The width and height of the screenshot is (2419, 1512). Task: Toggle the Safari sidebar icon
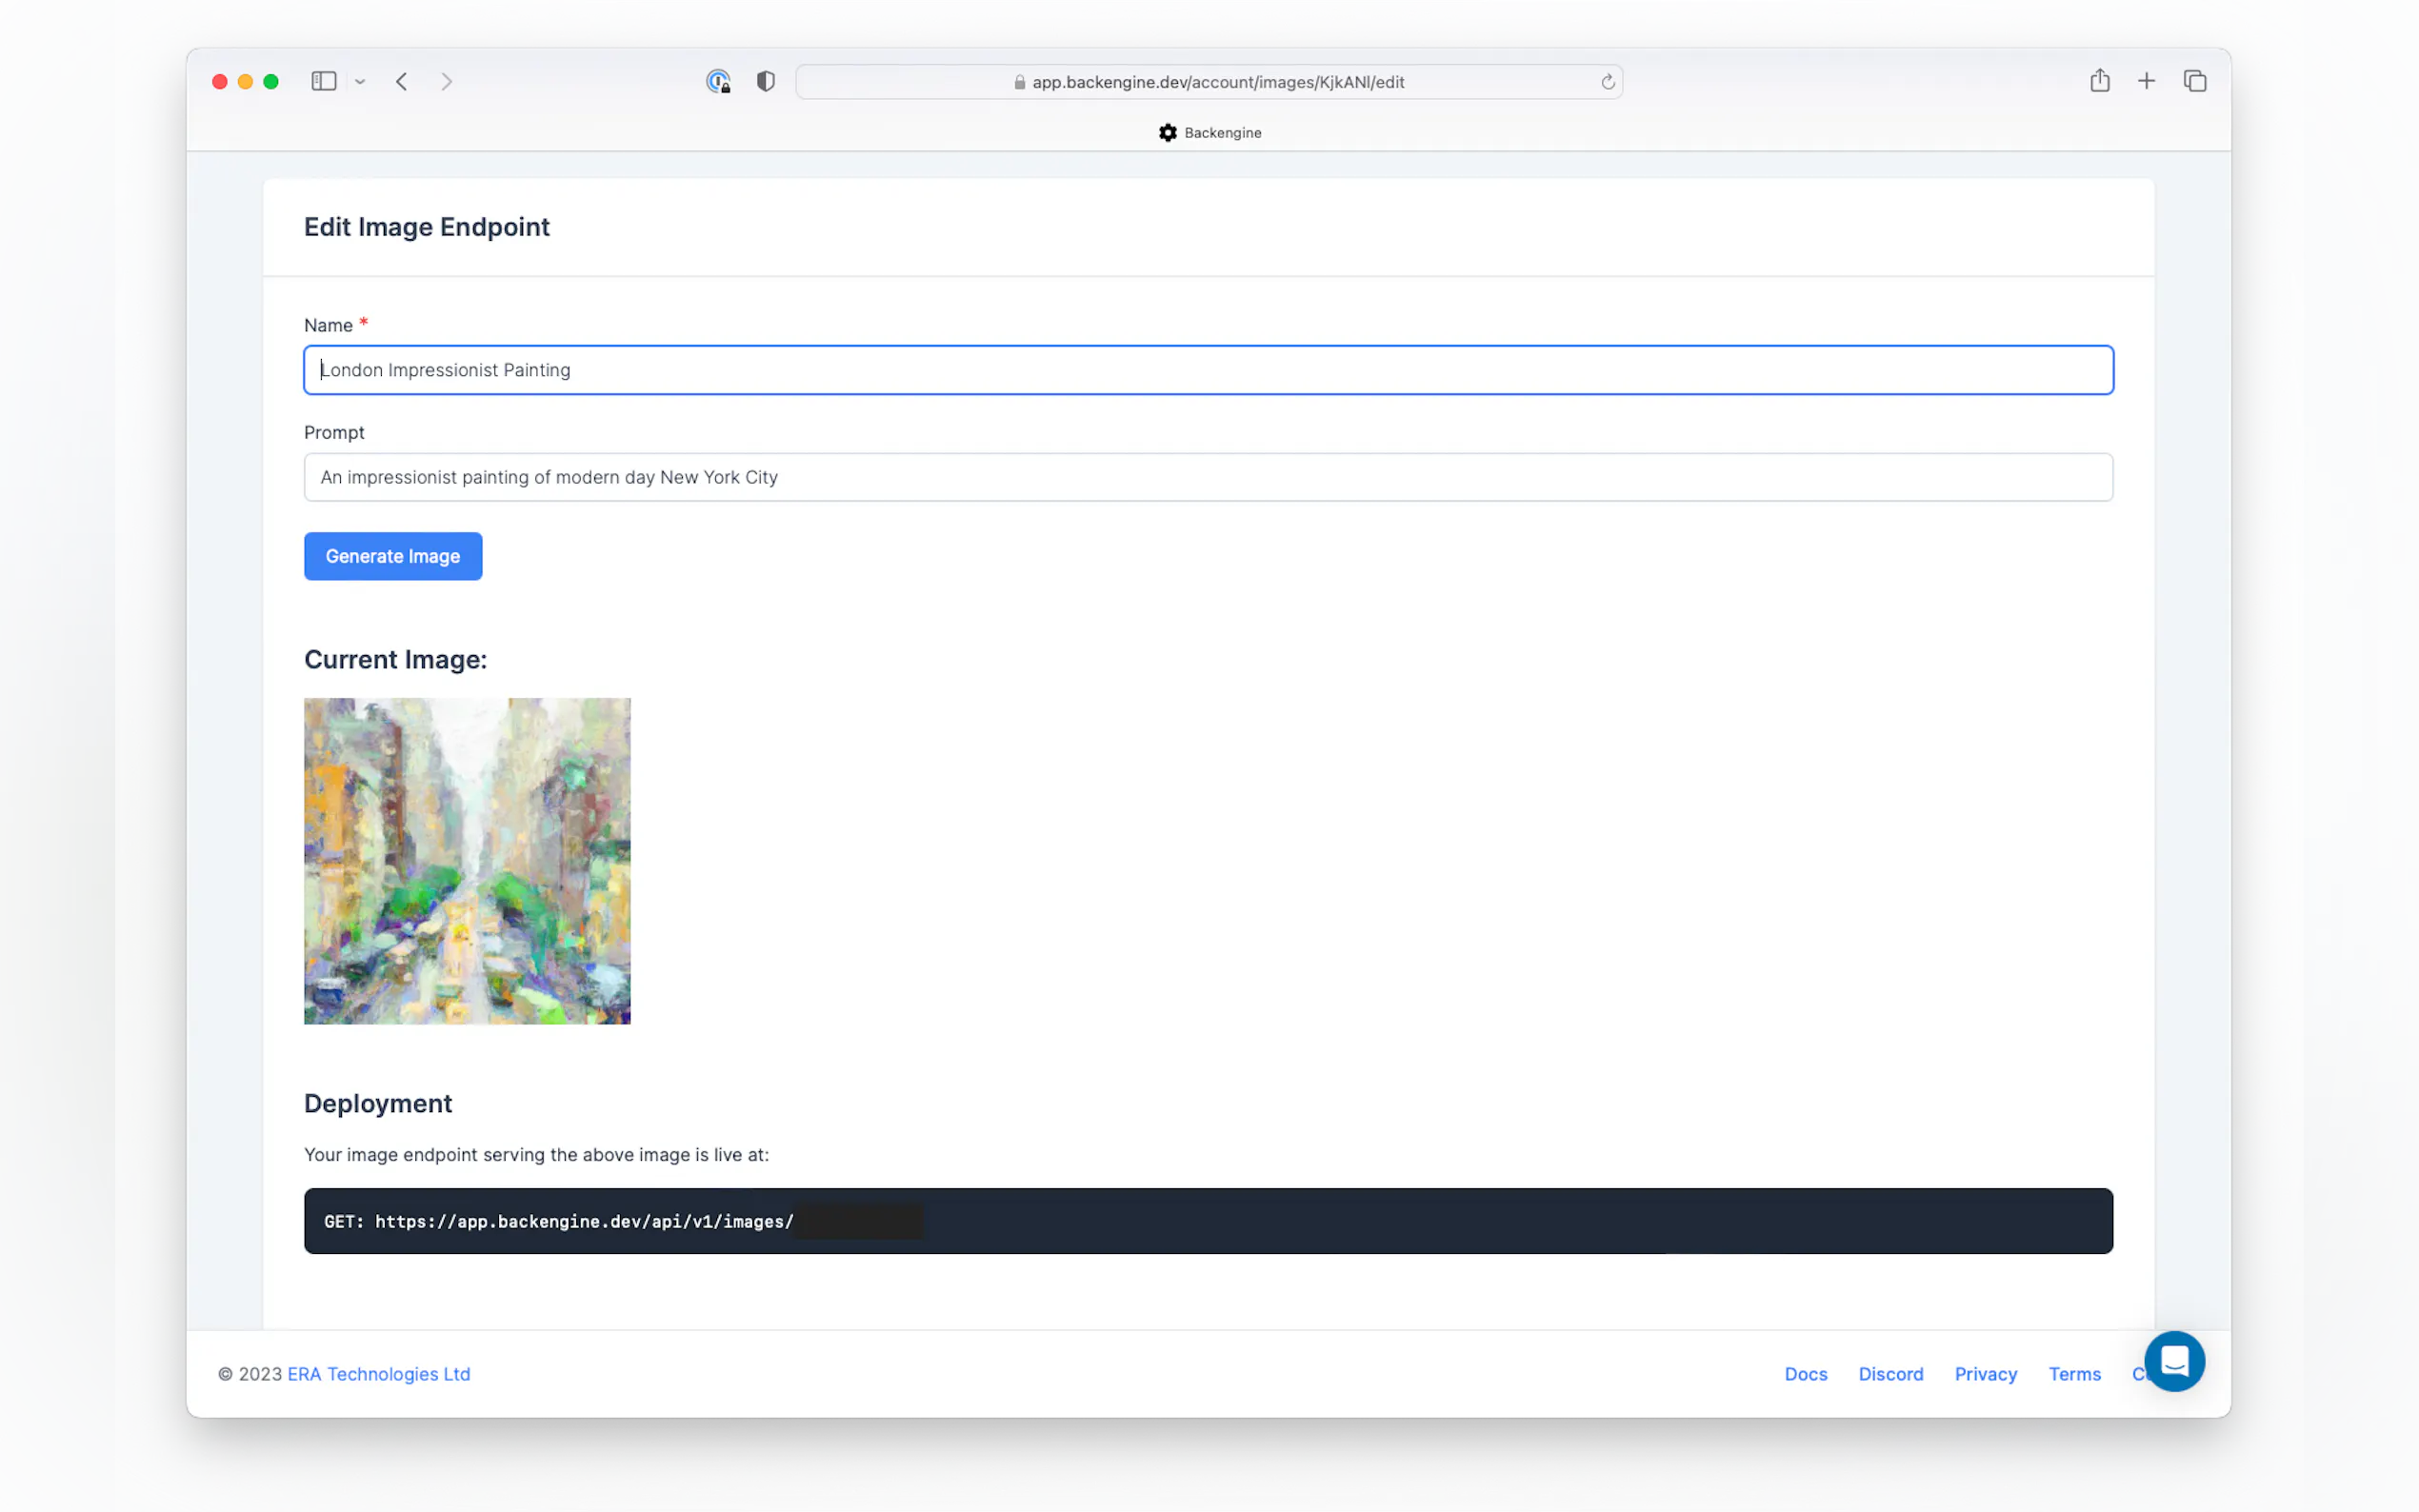pyautogui.click(x=323, y=81)
